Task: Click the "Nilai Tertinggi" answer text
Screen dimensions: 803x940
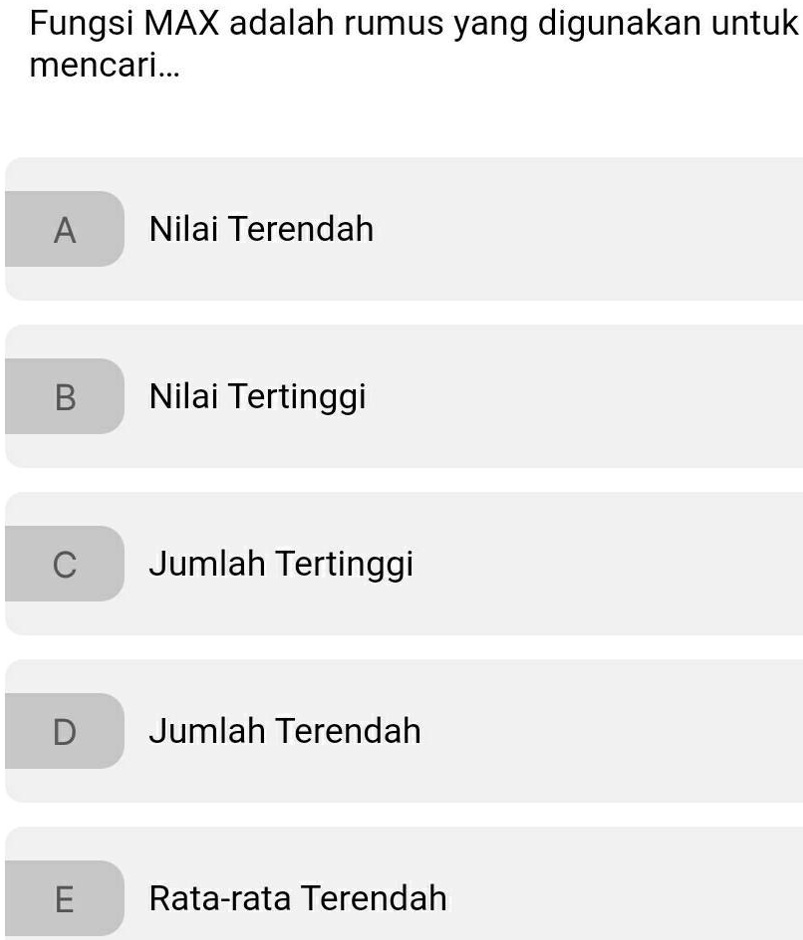Action: click(x=257, y=396)
